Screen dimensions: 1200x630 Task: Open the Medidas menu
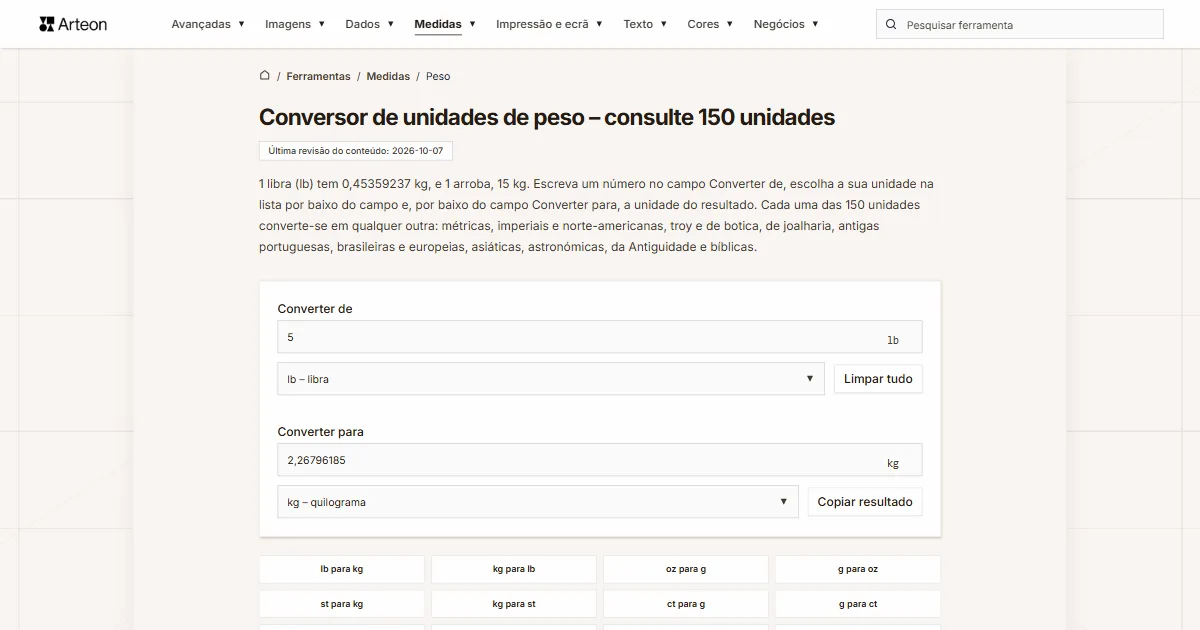(445, 24)
